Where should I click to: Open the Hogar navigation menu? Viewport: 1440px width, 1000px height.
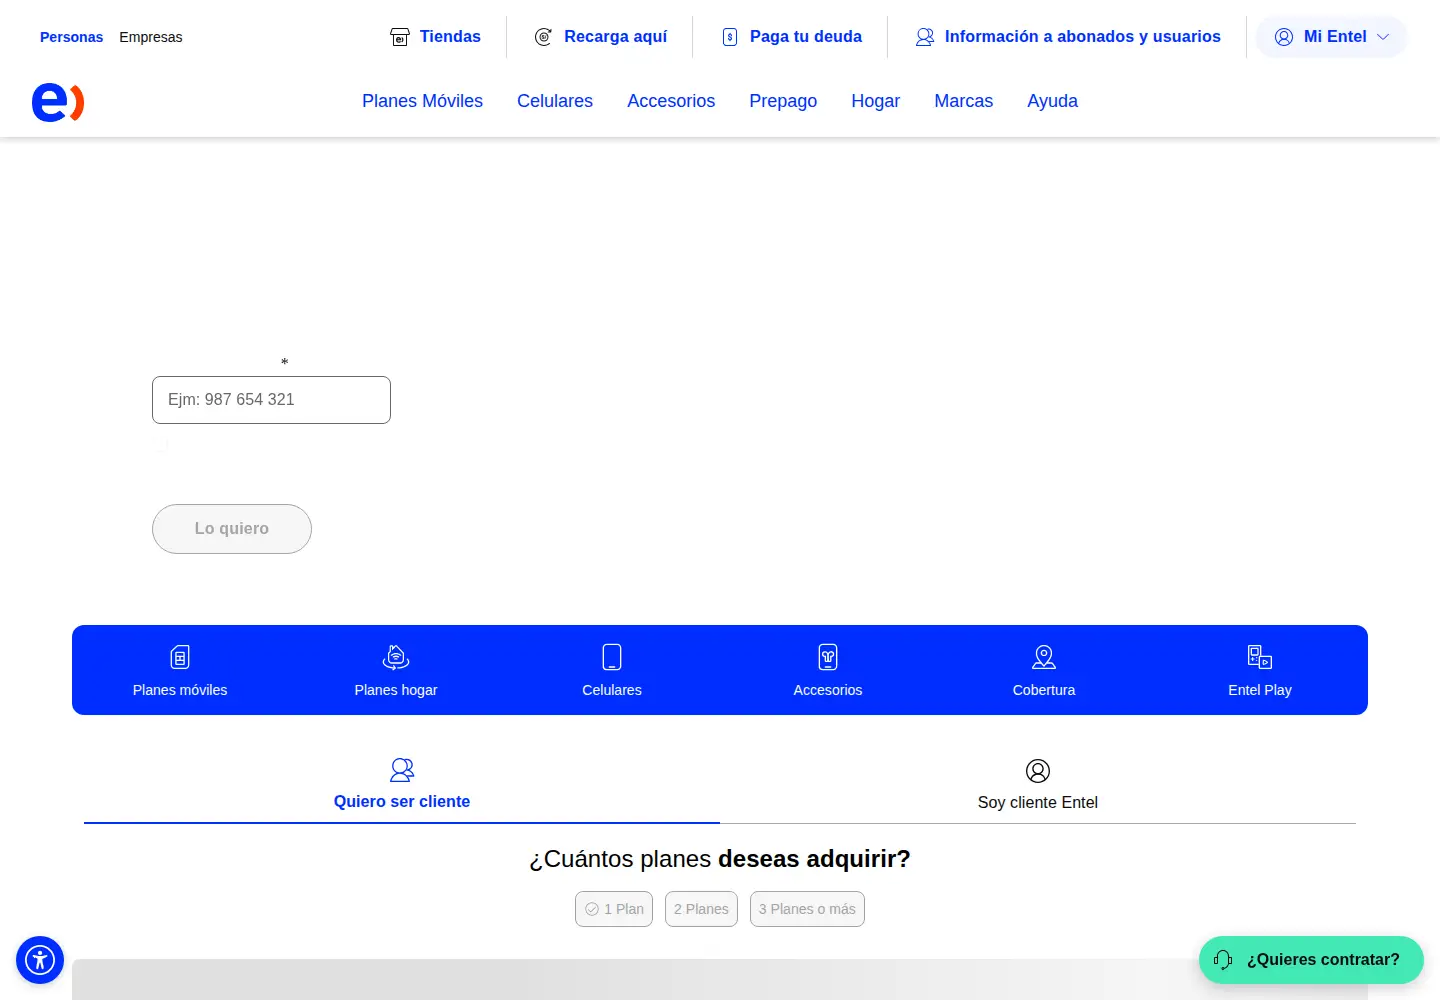(876, 101)
